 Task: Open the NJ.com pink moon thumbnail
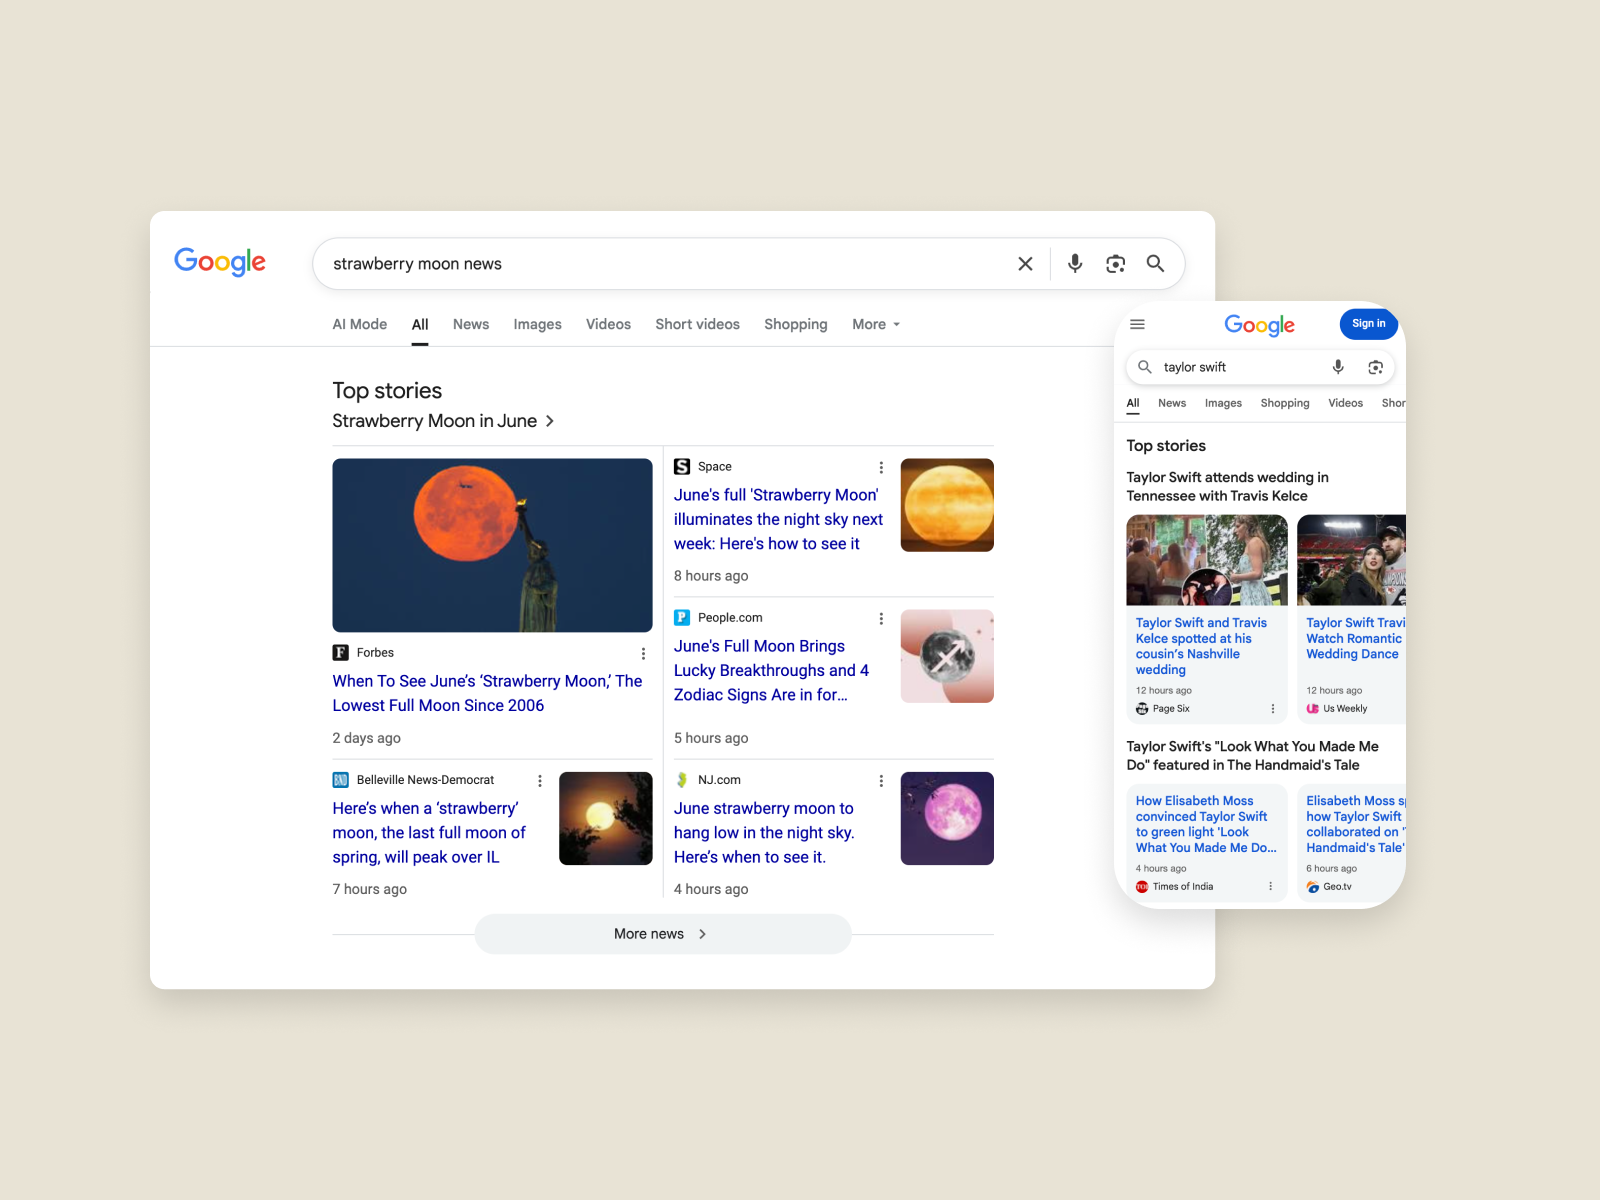point(947,818)
